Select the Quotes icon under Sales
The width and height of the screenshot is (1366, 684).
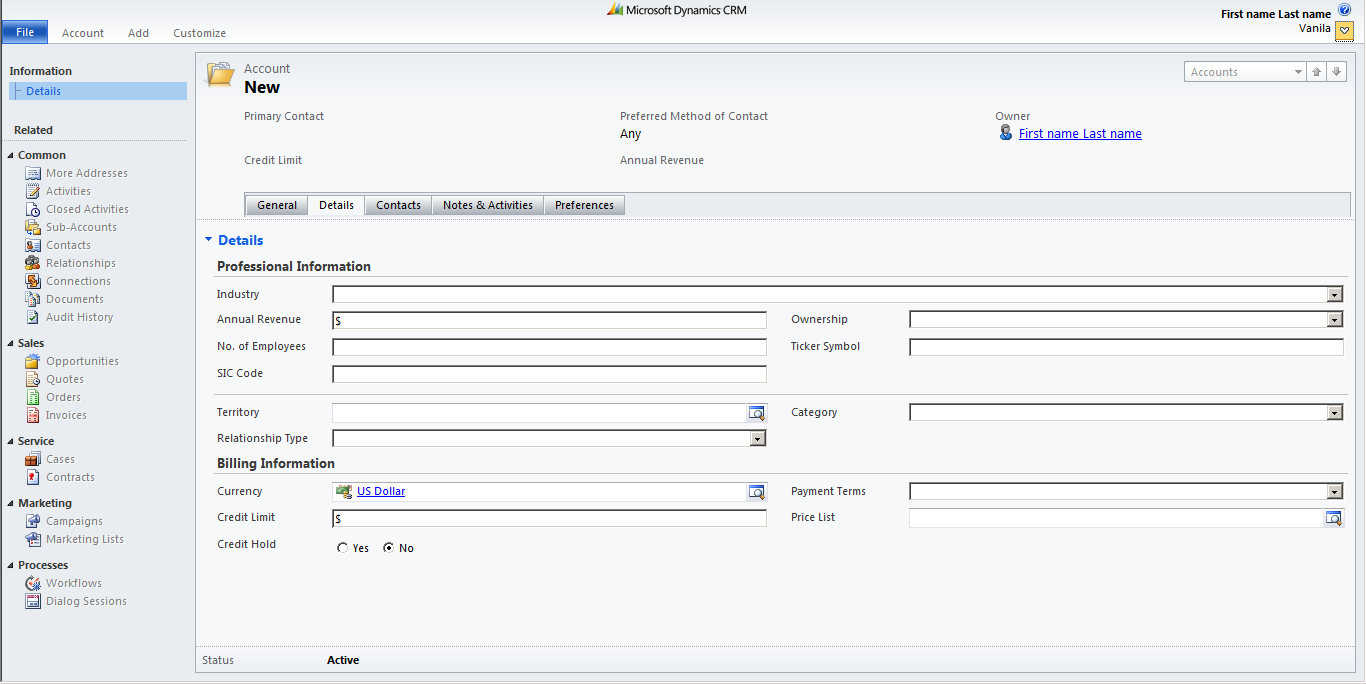(31, 379)
